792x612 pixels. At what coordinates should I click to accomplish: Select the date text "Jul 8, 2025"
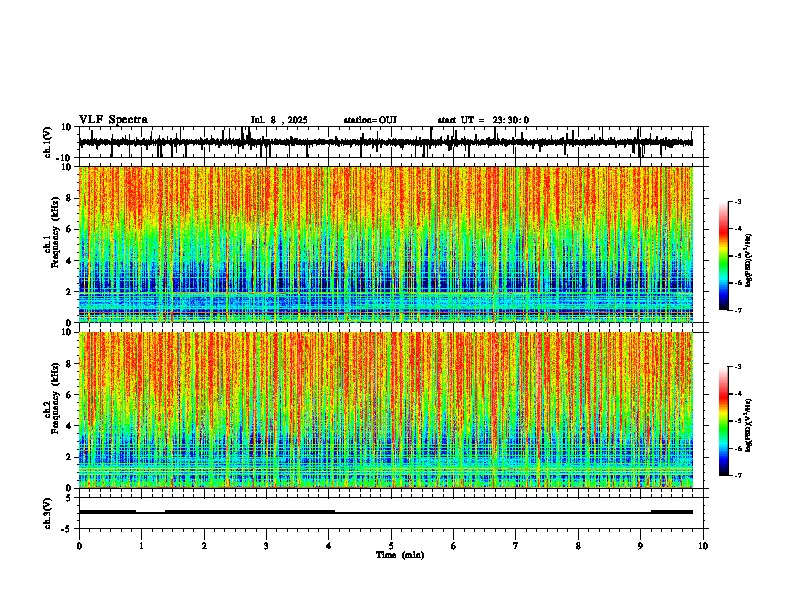279,120
